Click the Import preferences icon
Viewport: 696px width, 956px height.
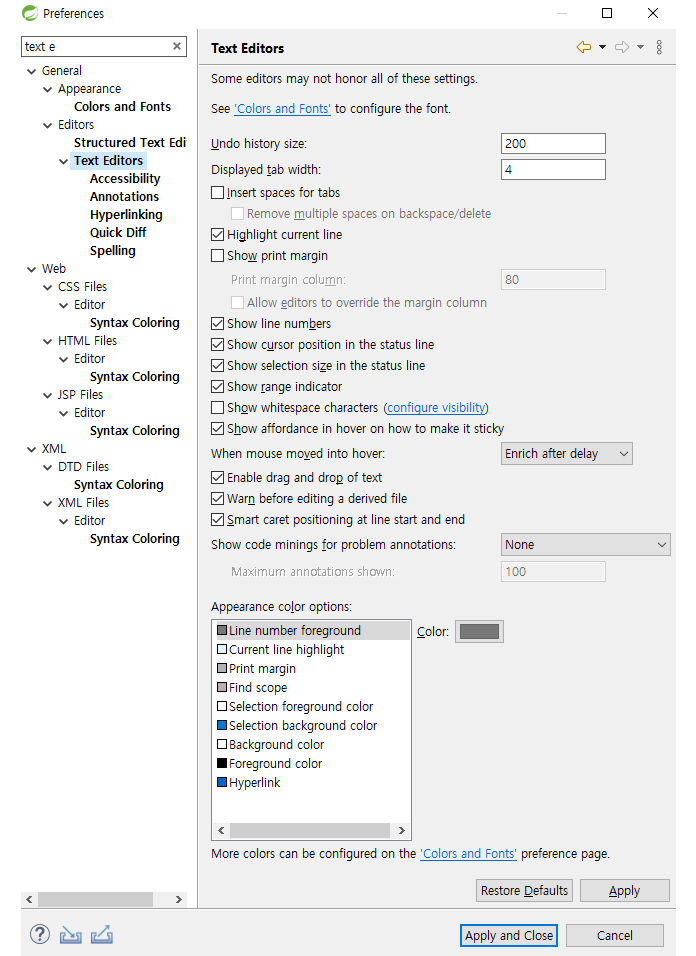point(70,935)
